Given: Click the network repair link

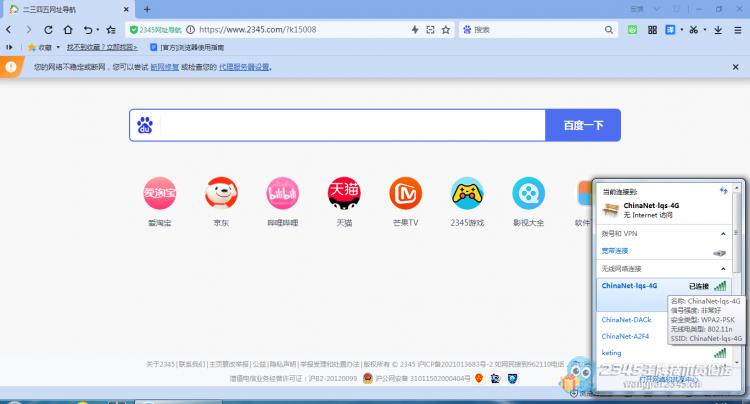Looking at the screenshot, I should [165, 67].
